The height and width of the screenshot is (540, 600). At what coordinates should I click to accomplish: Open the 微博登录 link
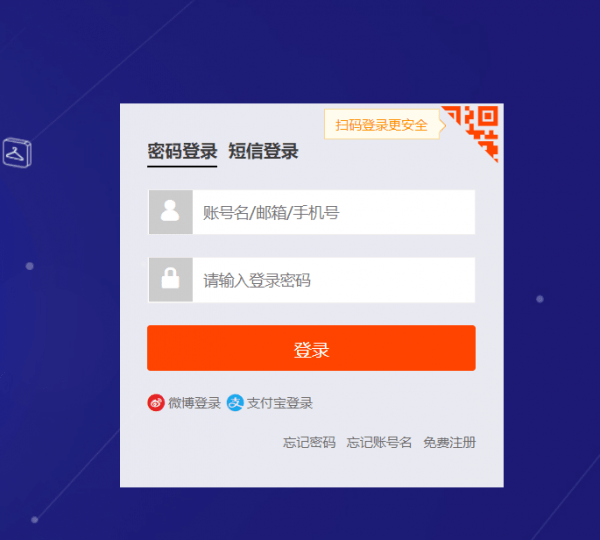[x=194, y=403]
